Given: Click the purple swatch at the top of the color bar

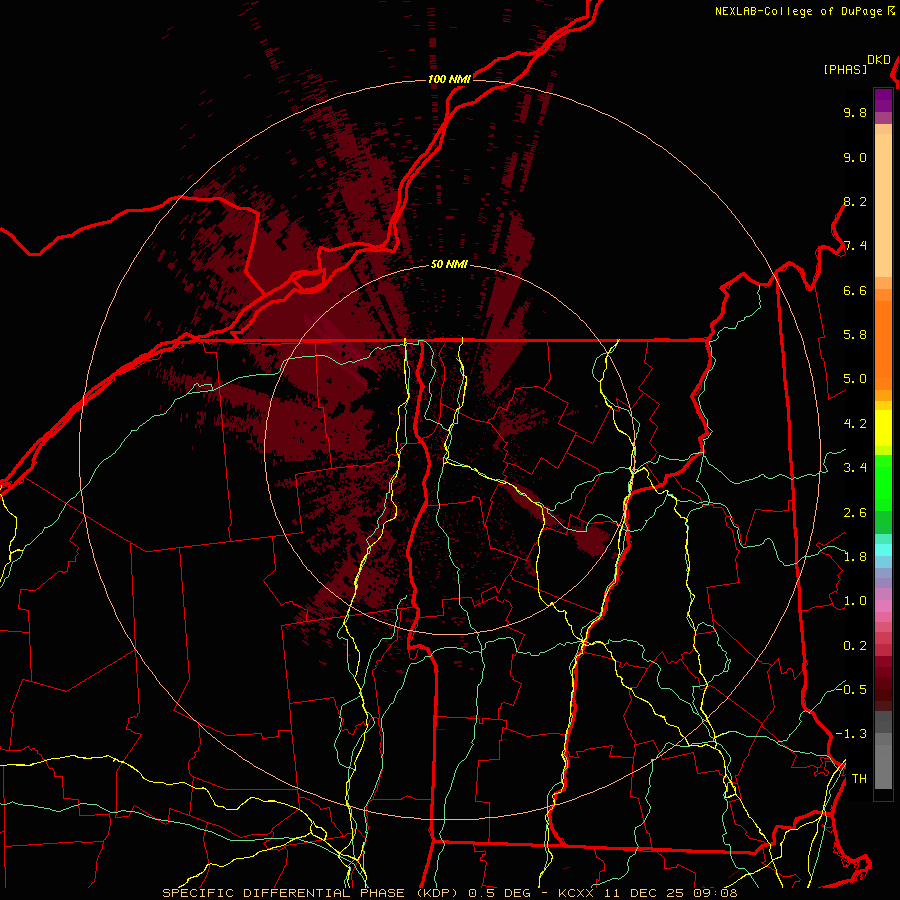Looking at the screenshot, I should (883, 100).
